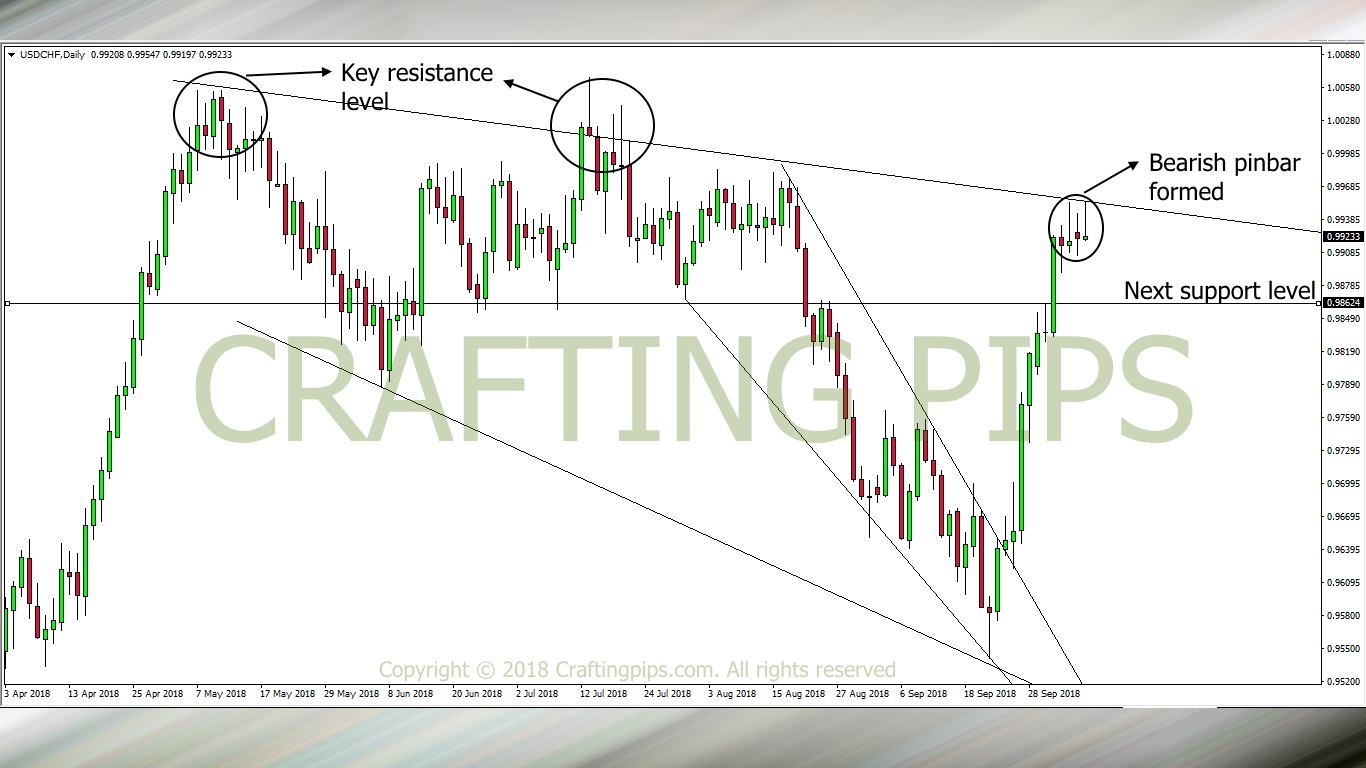Click the 0.99685 price axis label
This screenshot has height=768, width=1366.
click(1343, 187)
